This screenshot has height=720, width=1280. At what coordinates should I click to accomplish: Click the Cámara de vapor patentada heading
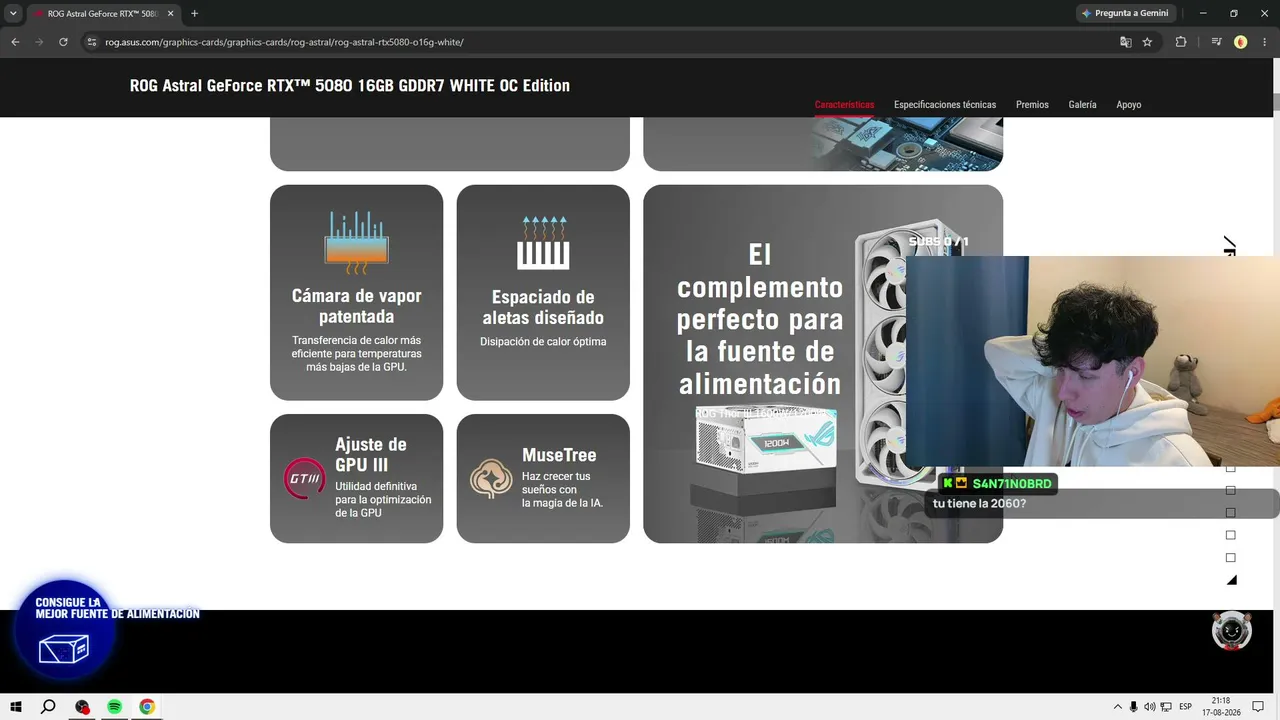[357, 306]
